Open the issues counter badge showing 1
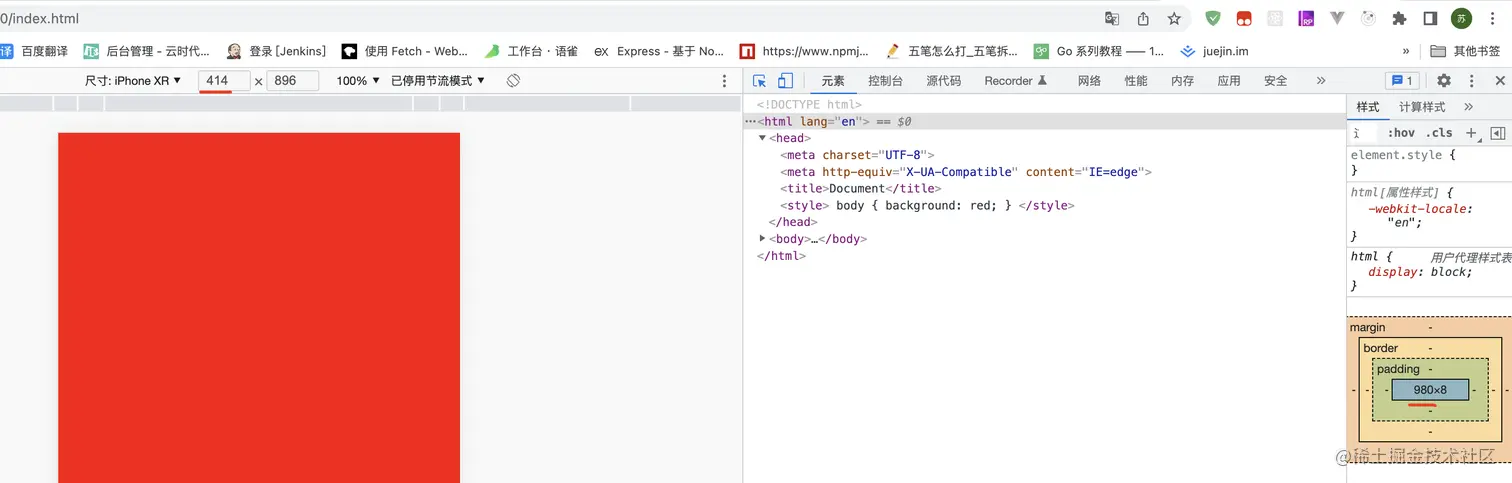Viewport: 1512px width, 483px height. (1401, 81)
